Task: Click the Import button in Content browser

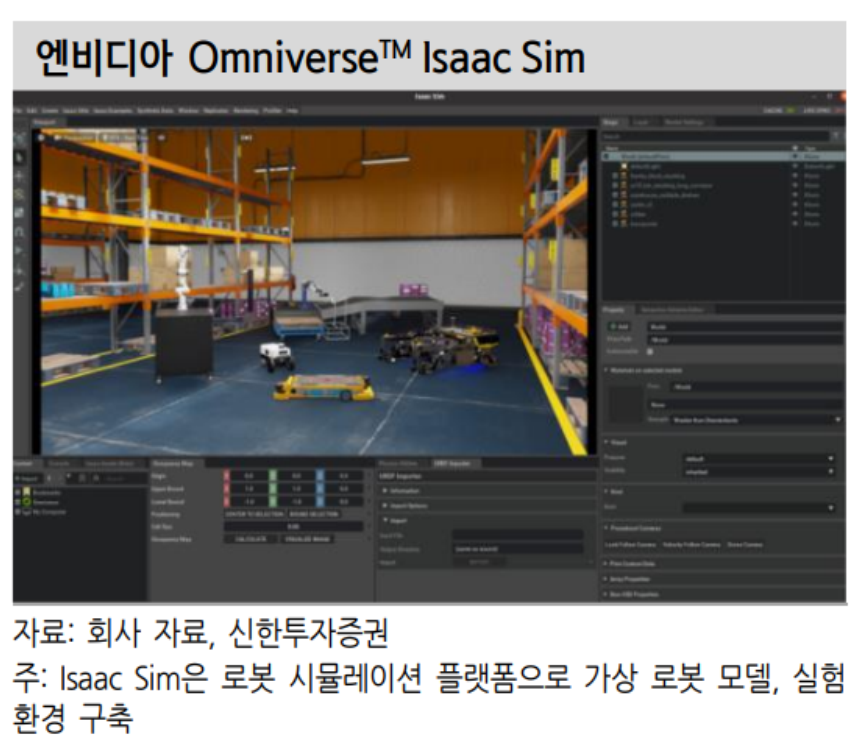Action: pos(27,479)
